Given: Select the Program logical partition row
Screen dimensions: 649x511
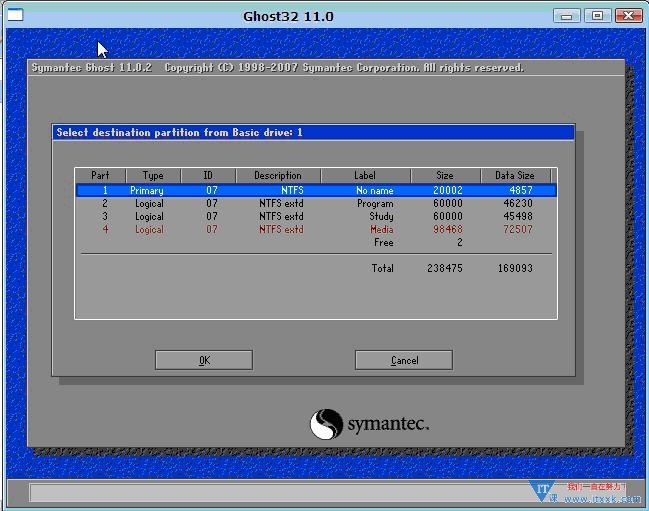Looking at the screenshot, I should (x=316, y=204).
